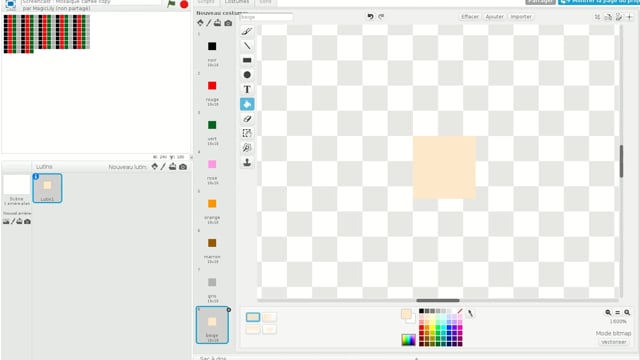Choose the Ellipse shape tool
Image resolution: width=640 pixels, height=360 pixels.
[x=247, y=75]
